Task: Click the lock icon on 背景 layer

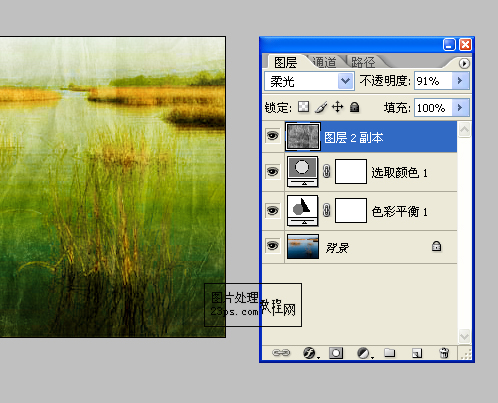Action: [x=436, y=246]
